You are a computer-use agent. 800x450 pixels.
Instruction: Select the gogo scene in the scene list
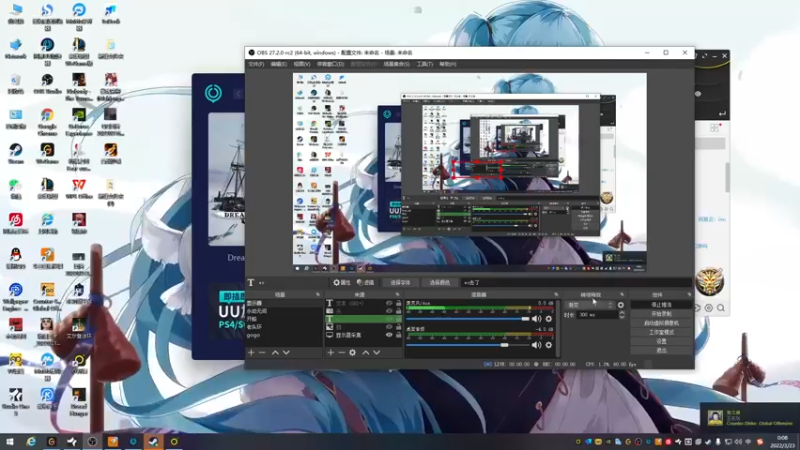[284, 335]
